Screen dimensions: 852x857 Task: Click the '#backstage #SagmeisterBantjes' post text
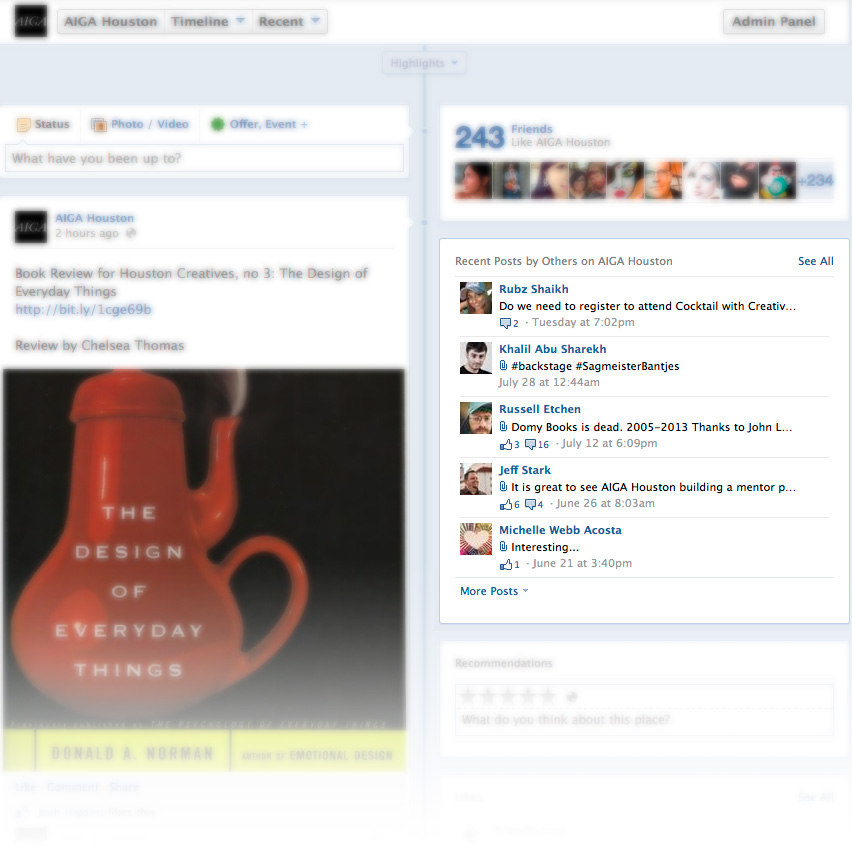coord(595,366)
